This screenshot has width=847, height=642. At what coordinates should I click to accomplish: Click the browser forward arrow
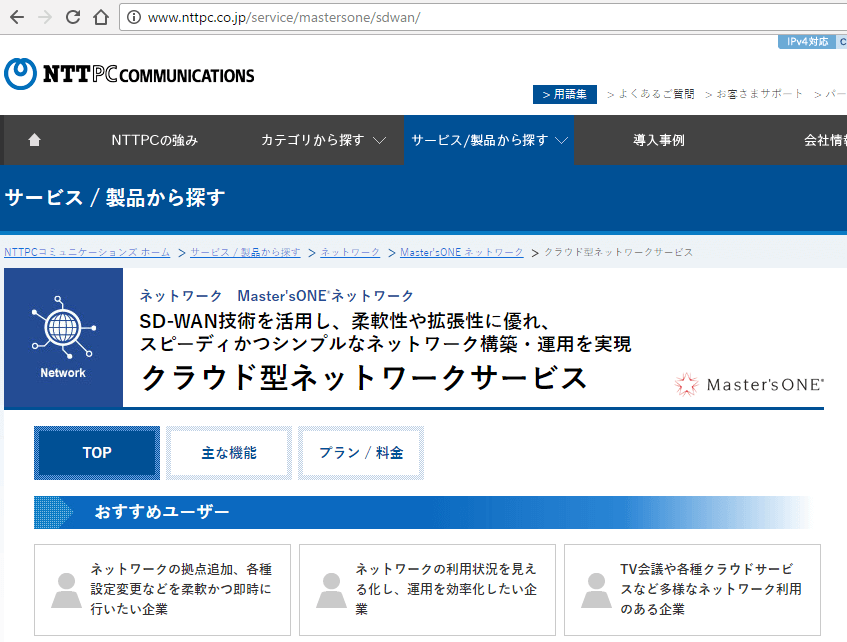45,17
